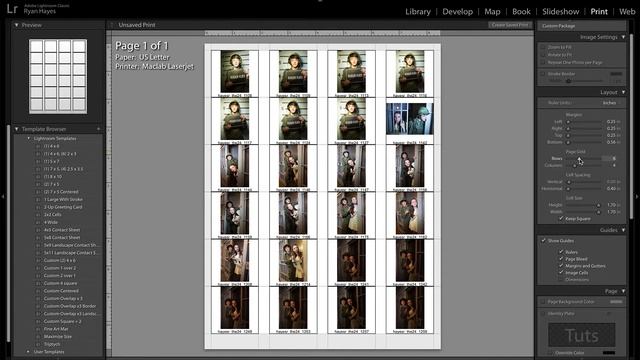Enable Page Background Color checkbox
The image size is (640, 360).
pyautogui.click(x=543, y=302)
